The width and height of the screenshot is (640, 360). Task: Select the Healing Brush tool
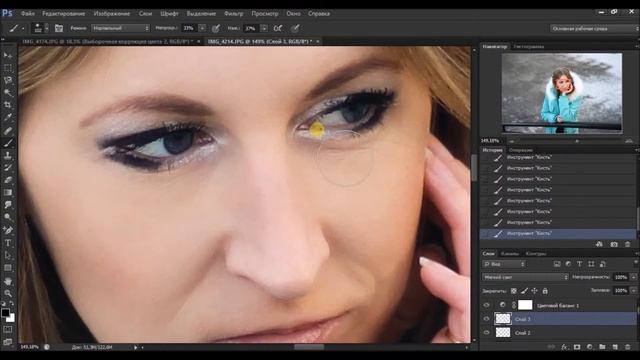[8, 131]
